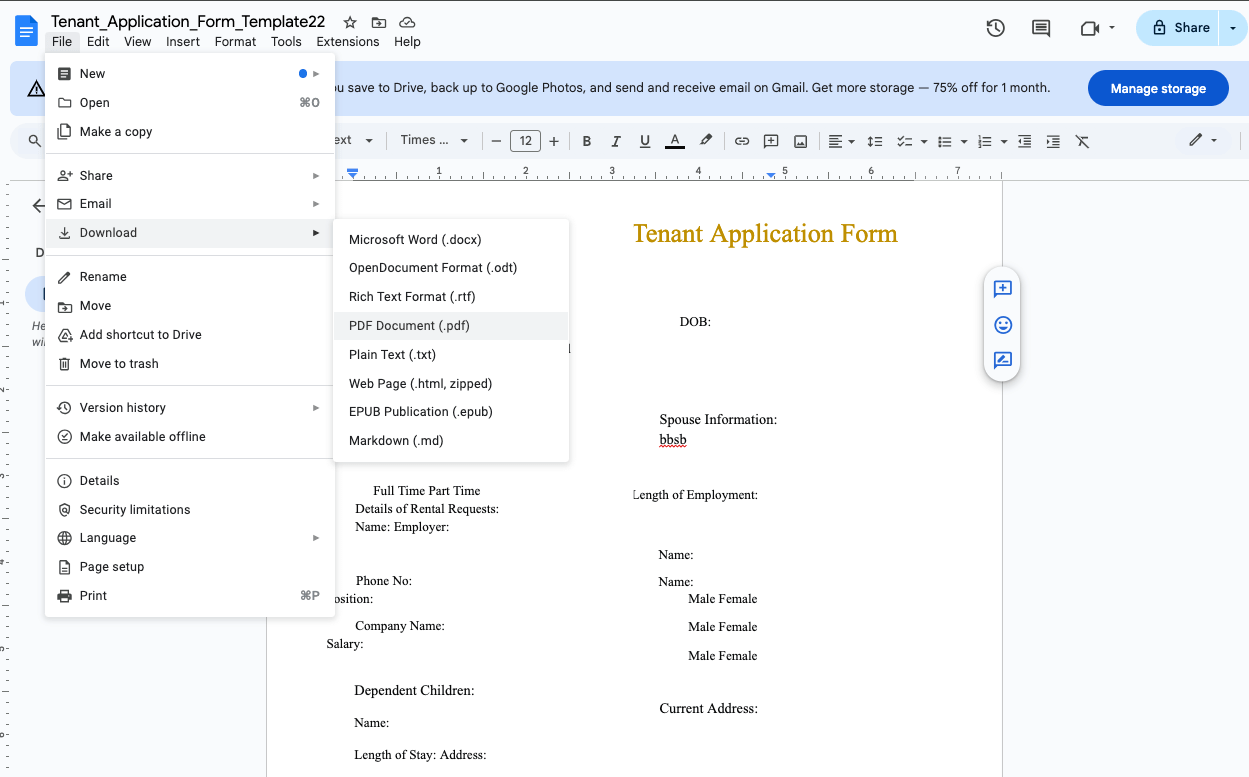
Task: Insert an image from the toolbar
Action: tap(800, 141)
